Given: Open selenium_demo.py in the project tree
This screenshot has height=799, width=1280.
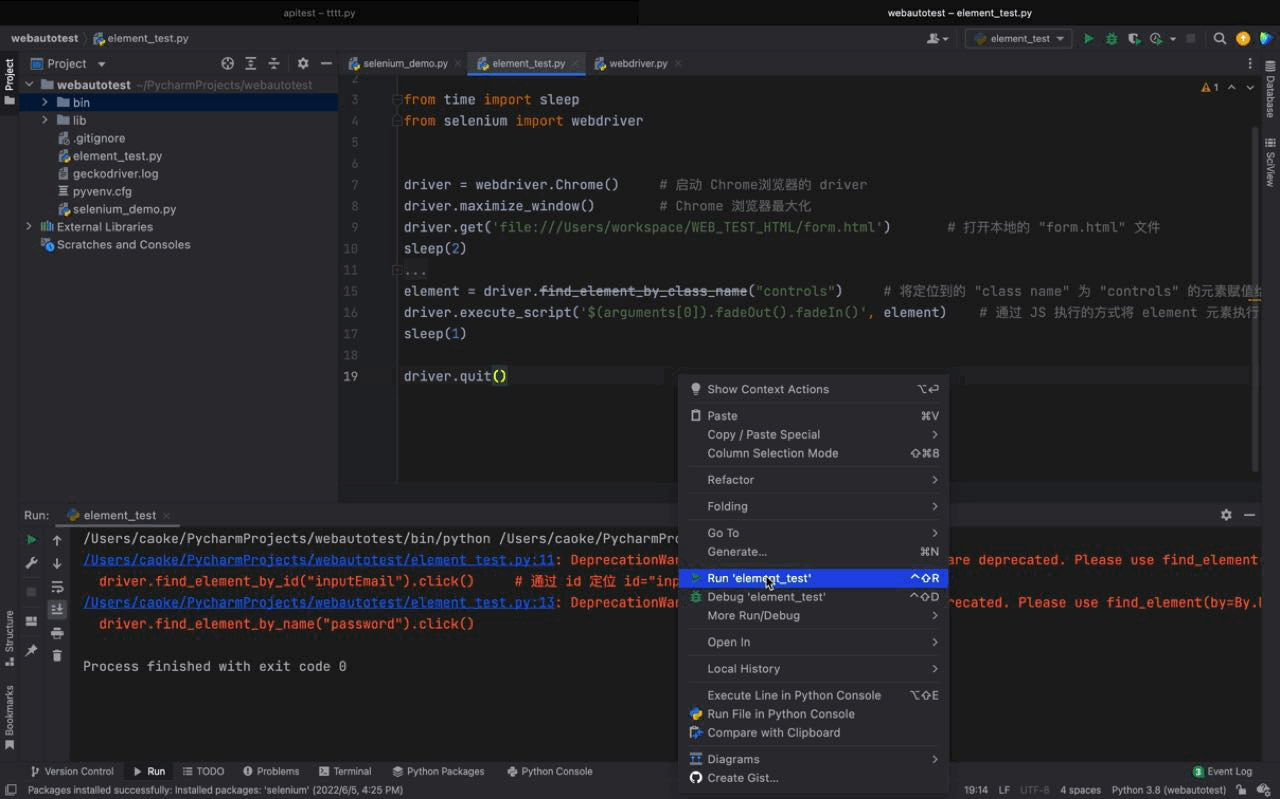Looking at the screenshot, I should [x=124, y=209].
